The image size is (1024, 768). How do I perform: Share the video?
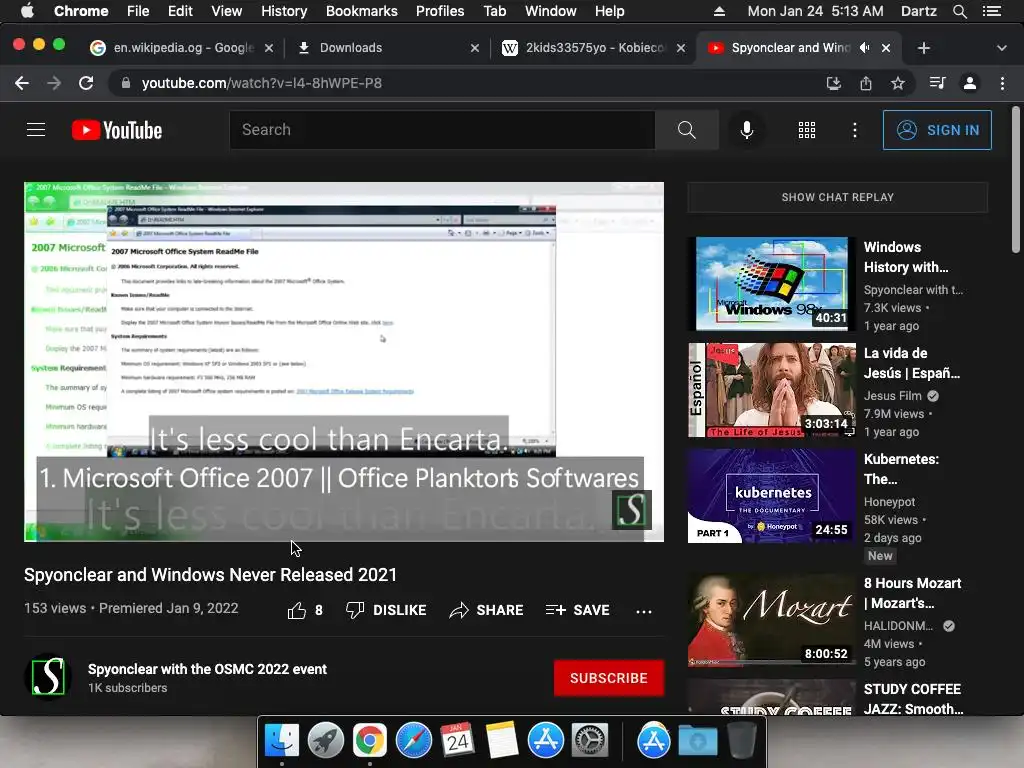(487, 610)
